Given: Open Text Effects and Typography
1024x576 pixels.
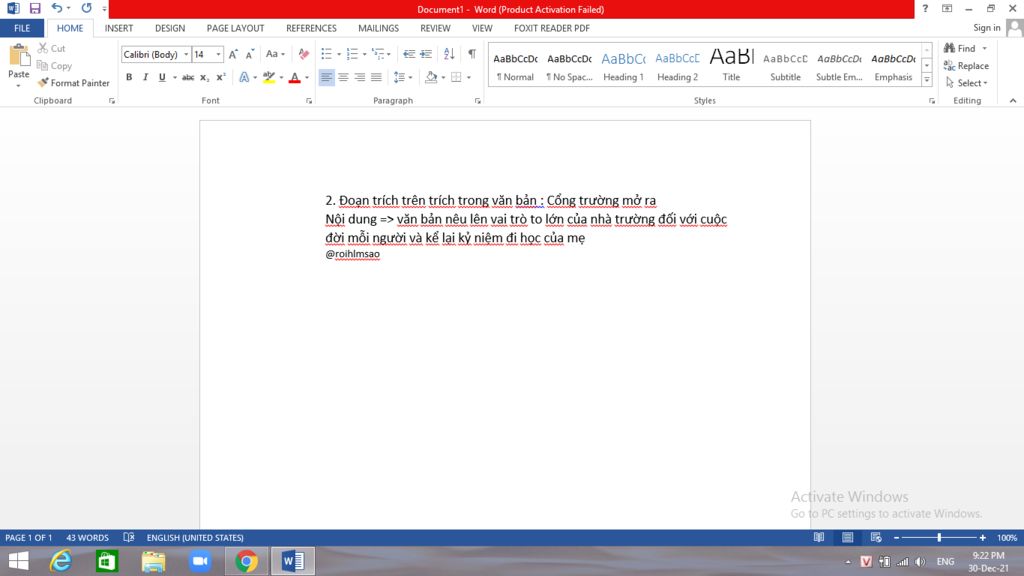Looking at the screenshot, I should point(244,77).
